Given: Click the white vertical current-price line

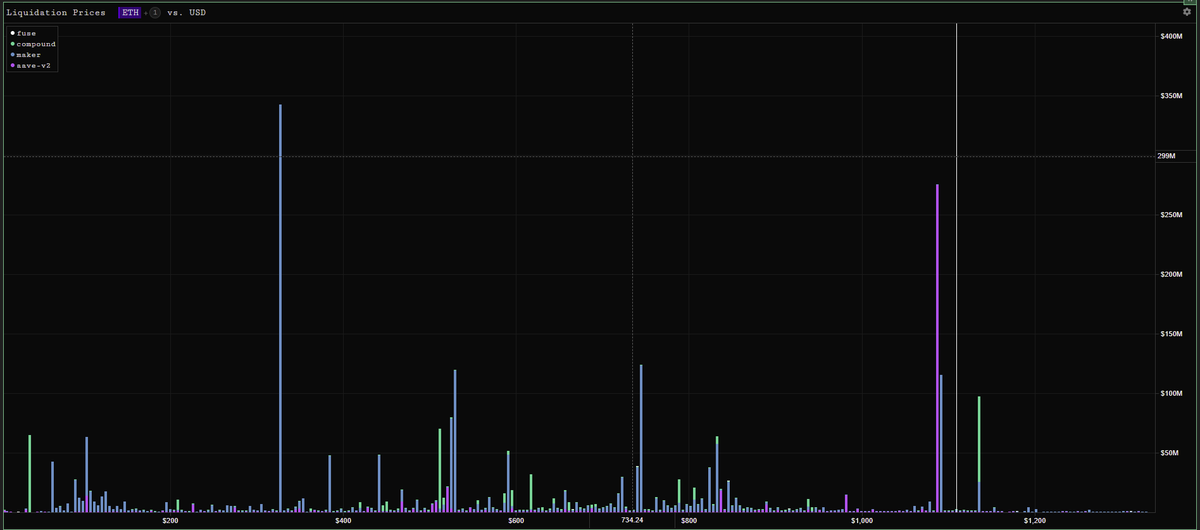Looking at the screenshot, I should pos(957,267).
